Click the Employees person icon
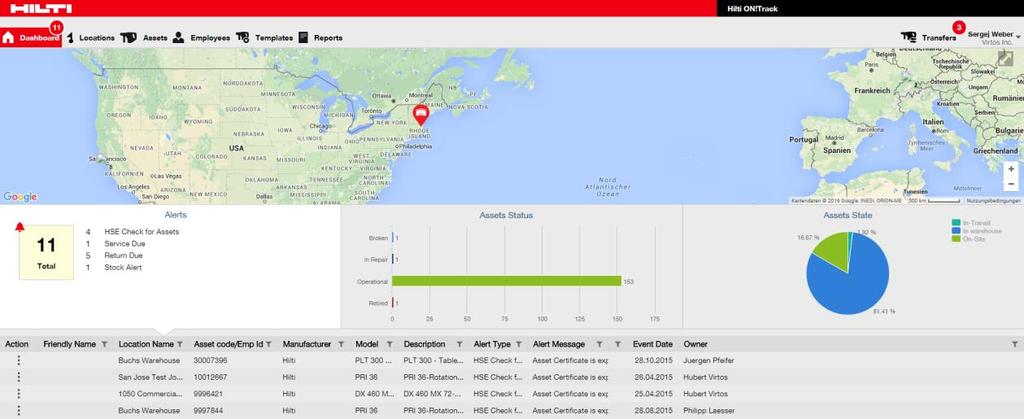The height and width of the screenshot is (419, 1024). 178,38
